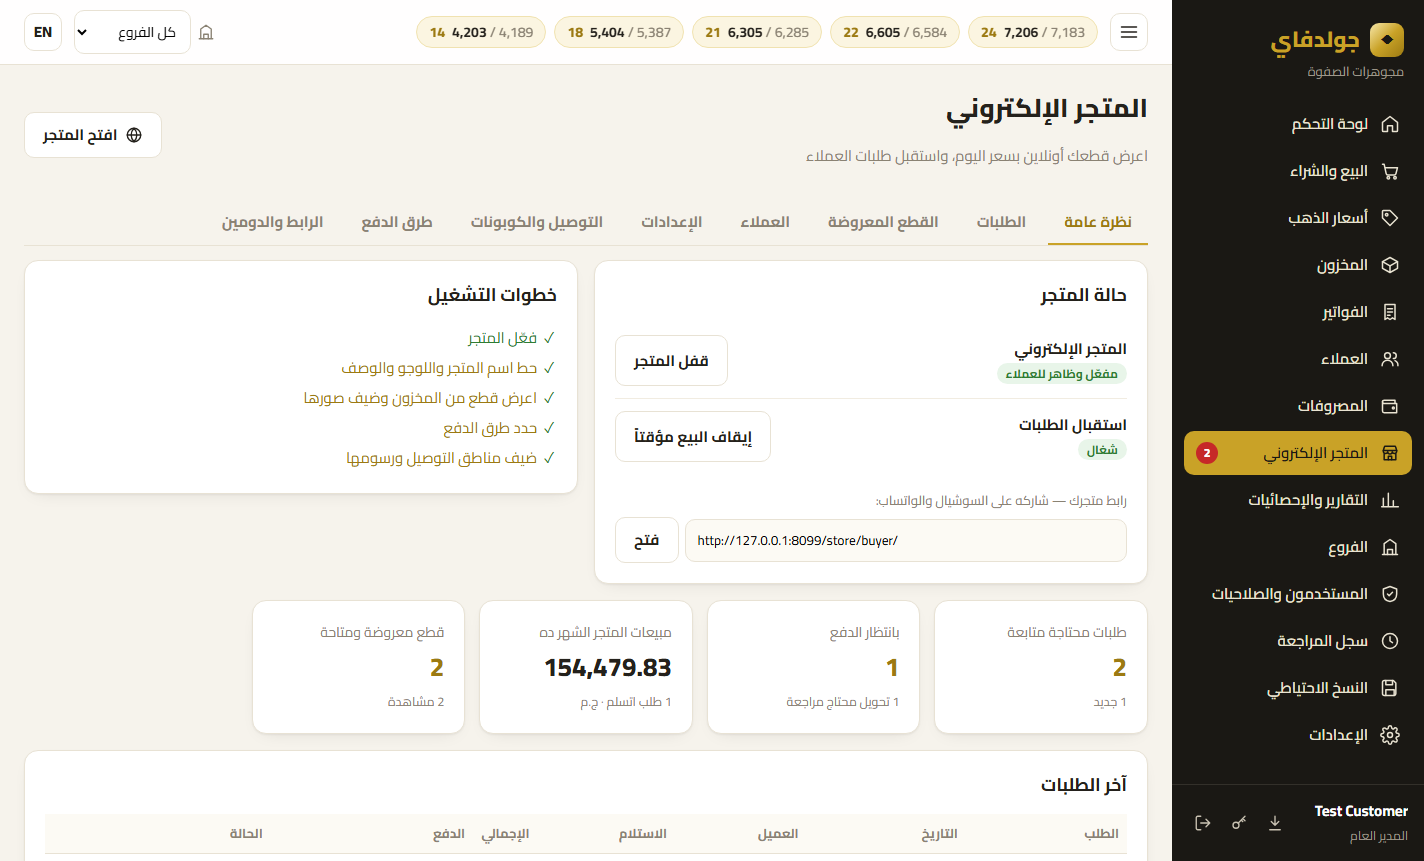
Task: Click إيقاف البيع مؤقتاً button
Action: click(693, 437)
